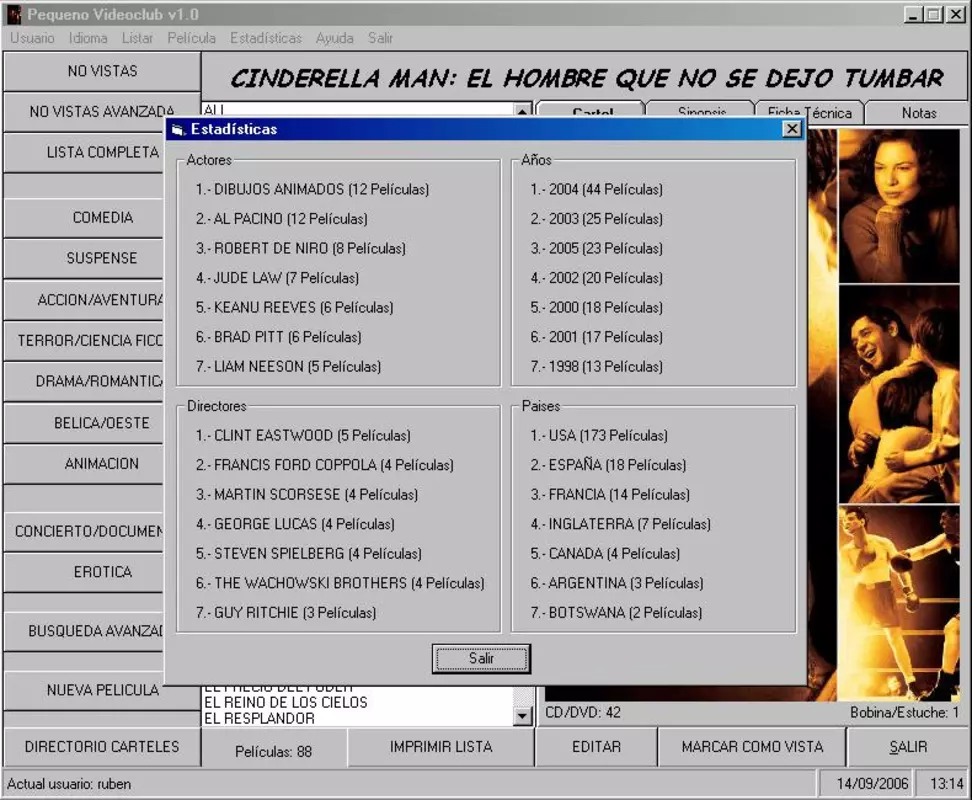
Task: Click actor entry DIBUJOS ANIMADOS (12 Películas)
Action: tap(312, 189)
